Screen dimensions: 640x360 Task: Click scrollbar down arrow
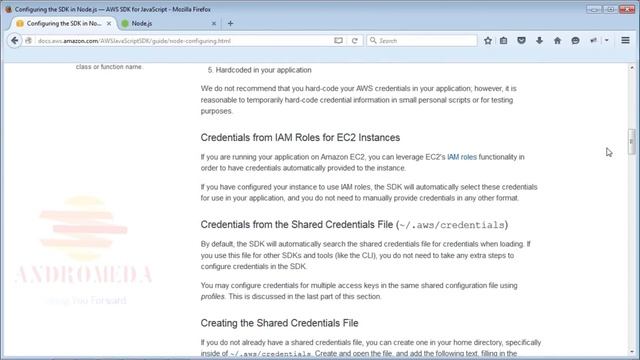pyautogui.click(x=631, y=351)
